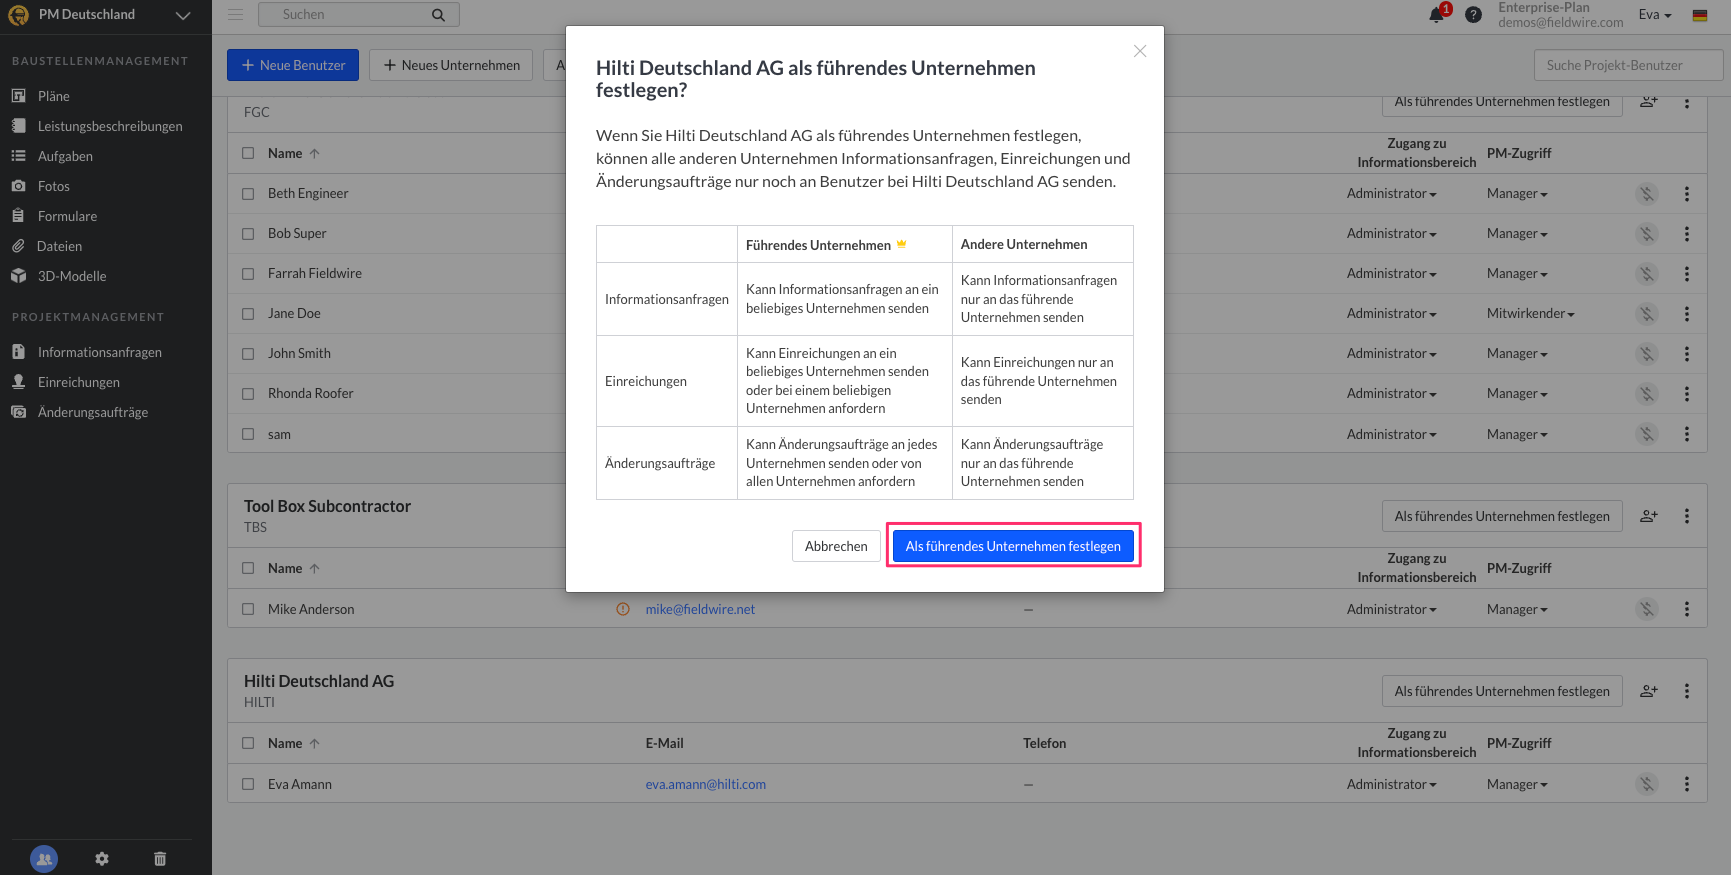The height and width of the screenshot is (875, 1731).
Task: Open eva.amann@hilti.com email link
Action: (x=706, y=784)
